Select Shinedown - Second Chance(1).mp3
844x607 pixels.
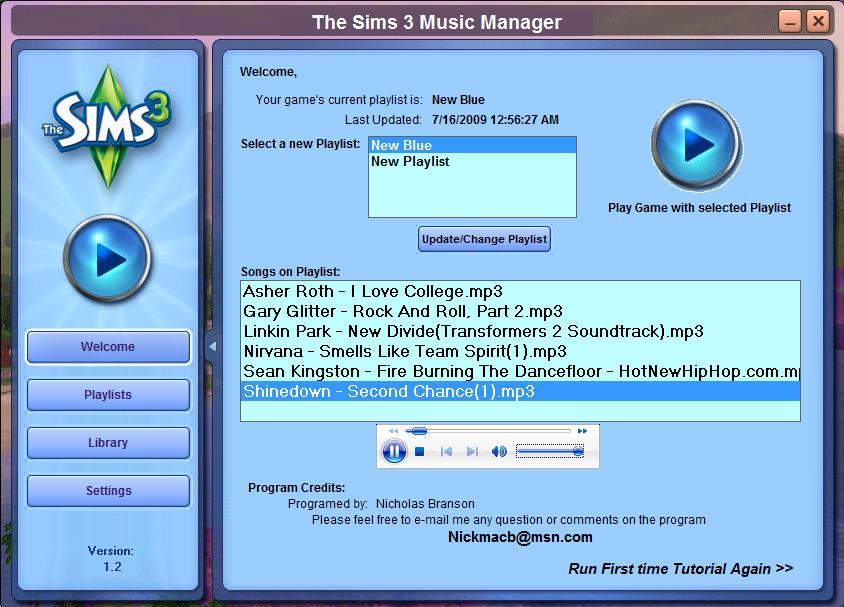click(x=520, y=391)
